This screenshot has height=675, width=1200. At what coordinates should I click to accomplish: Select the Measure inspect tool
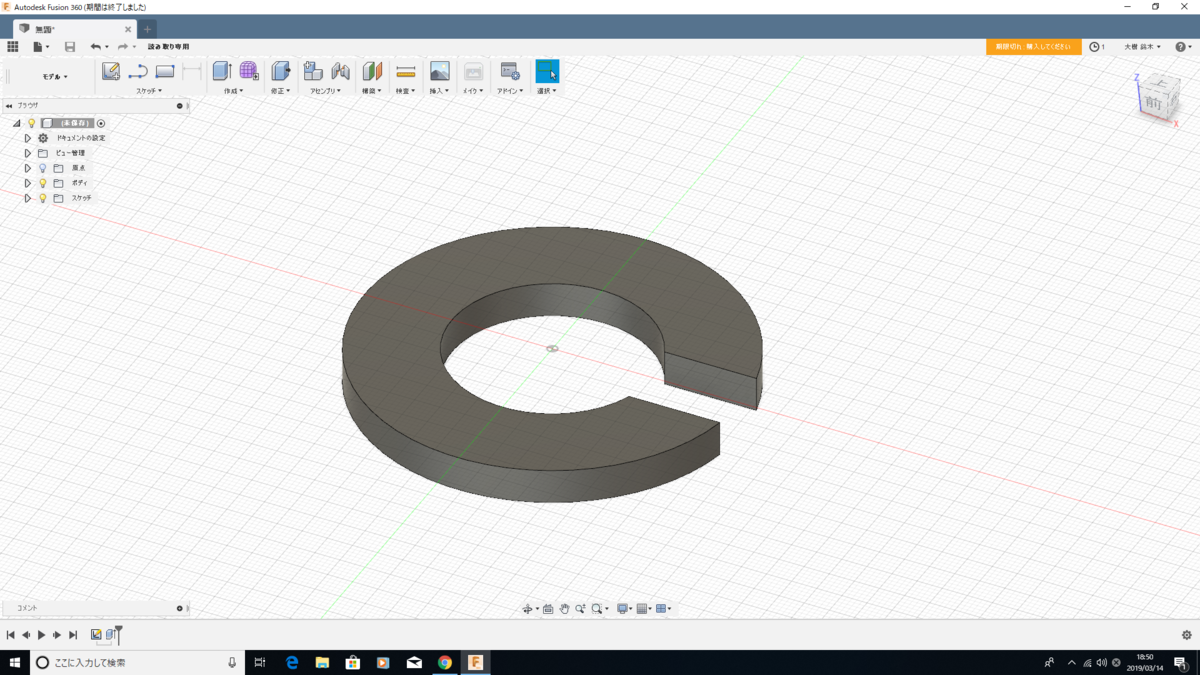pyautogui.click(x=406, y=71)
